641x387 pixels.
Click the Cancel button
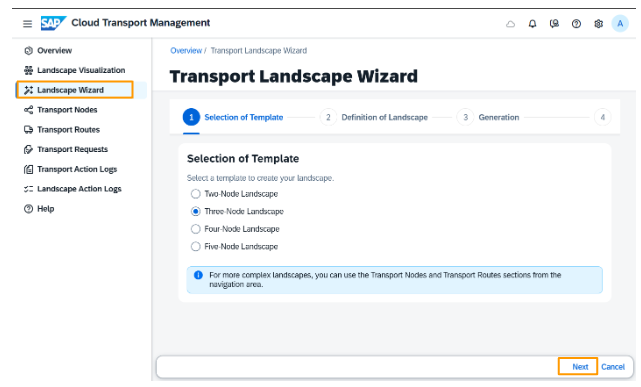tap(613, 367)
